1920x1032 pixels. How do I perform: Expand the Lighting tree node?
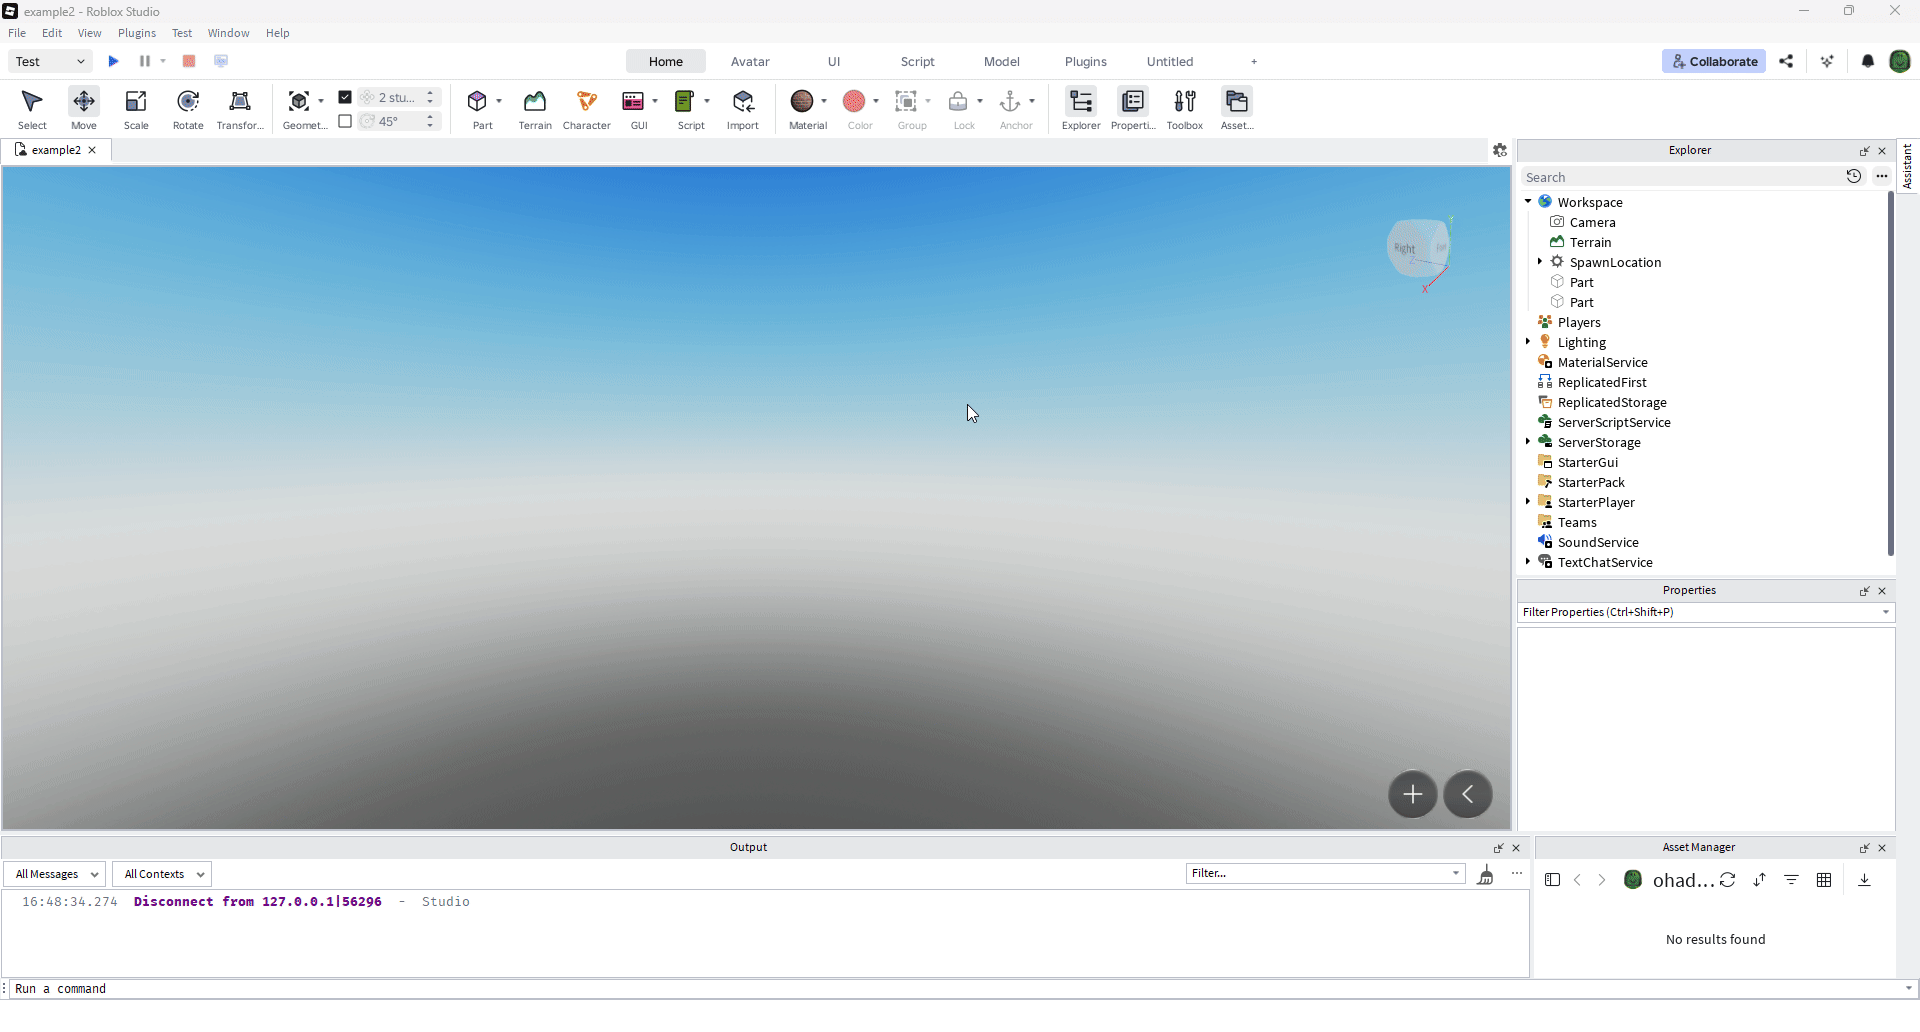tap(1528, 342)
